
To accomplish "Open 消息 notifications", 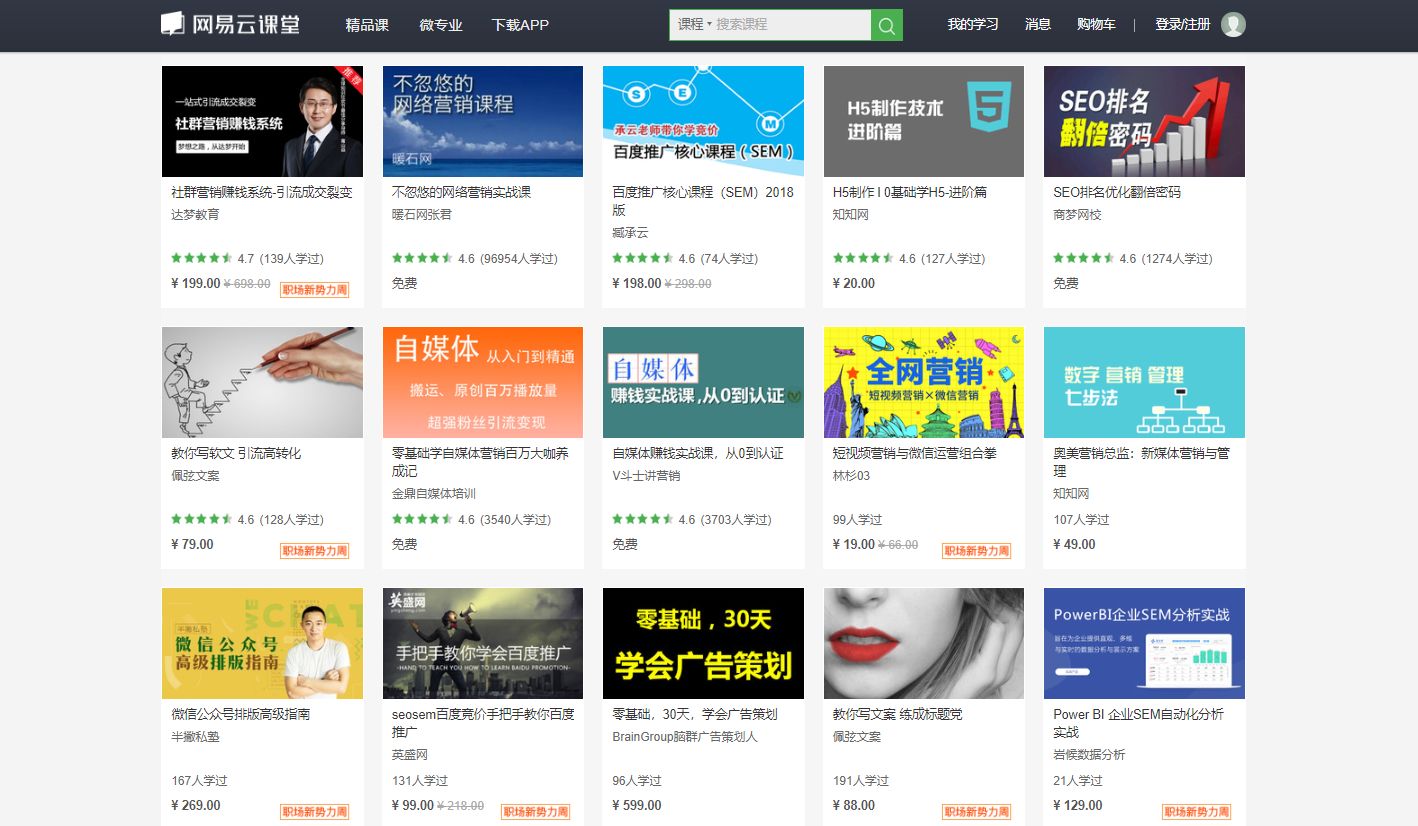I will tap(1038, 24).
